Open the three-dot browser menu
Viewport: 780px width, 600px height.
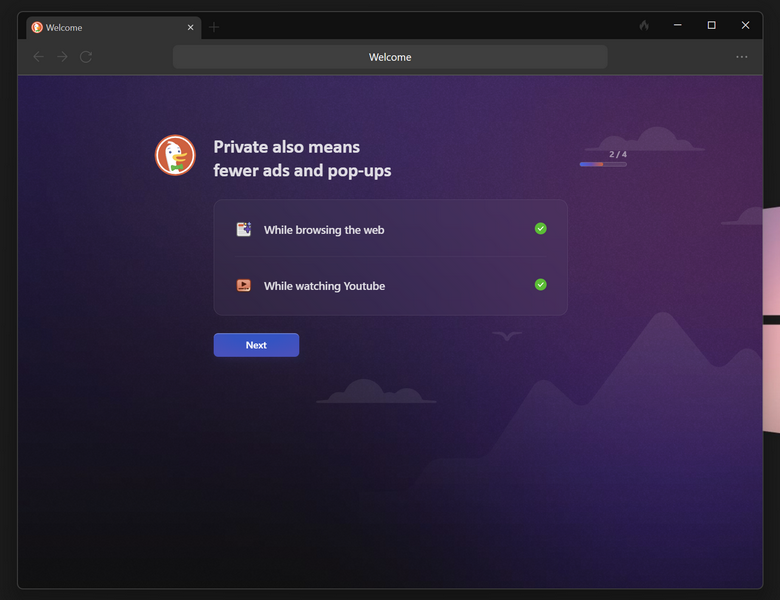(741, 57)
